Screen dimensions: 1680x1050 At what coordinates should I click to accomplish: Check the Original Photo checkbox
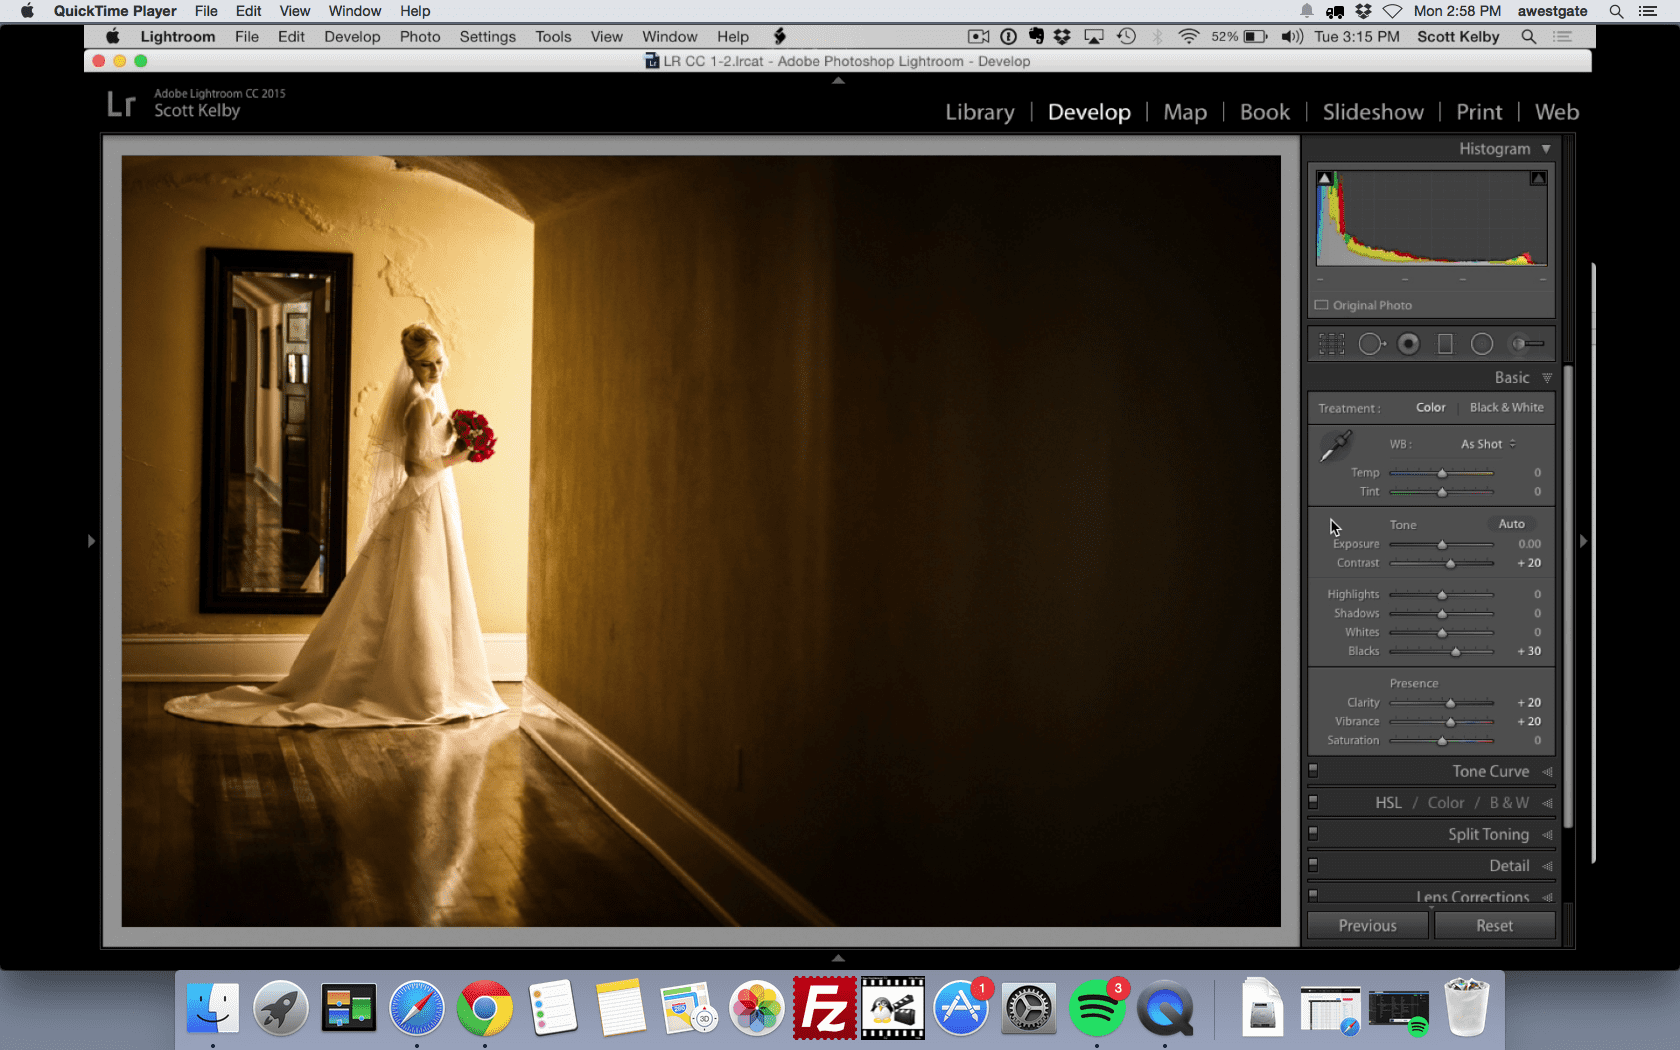[1321, 305]
